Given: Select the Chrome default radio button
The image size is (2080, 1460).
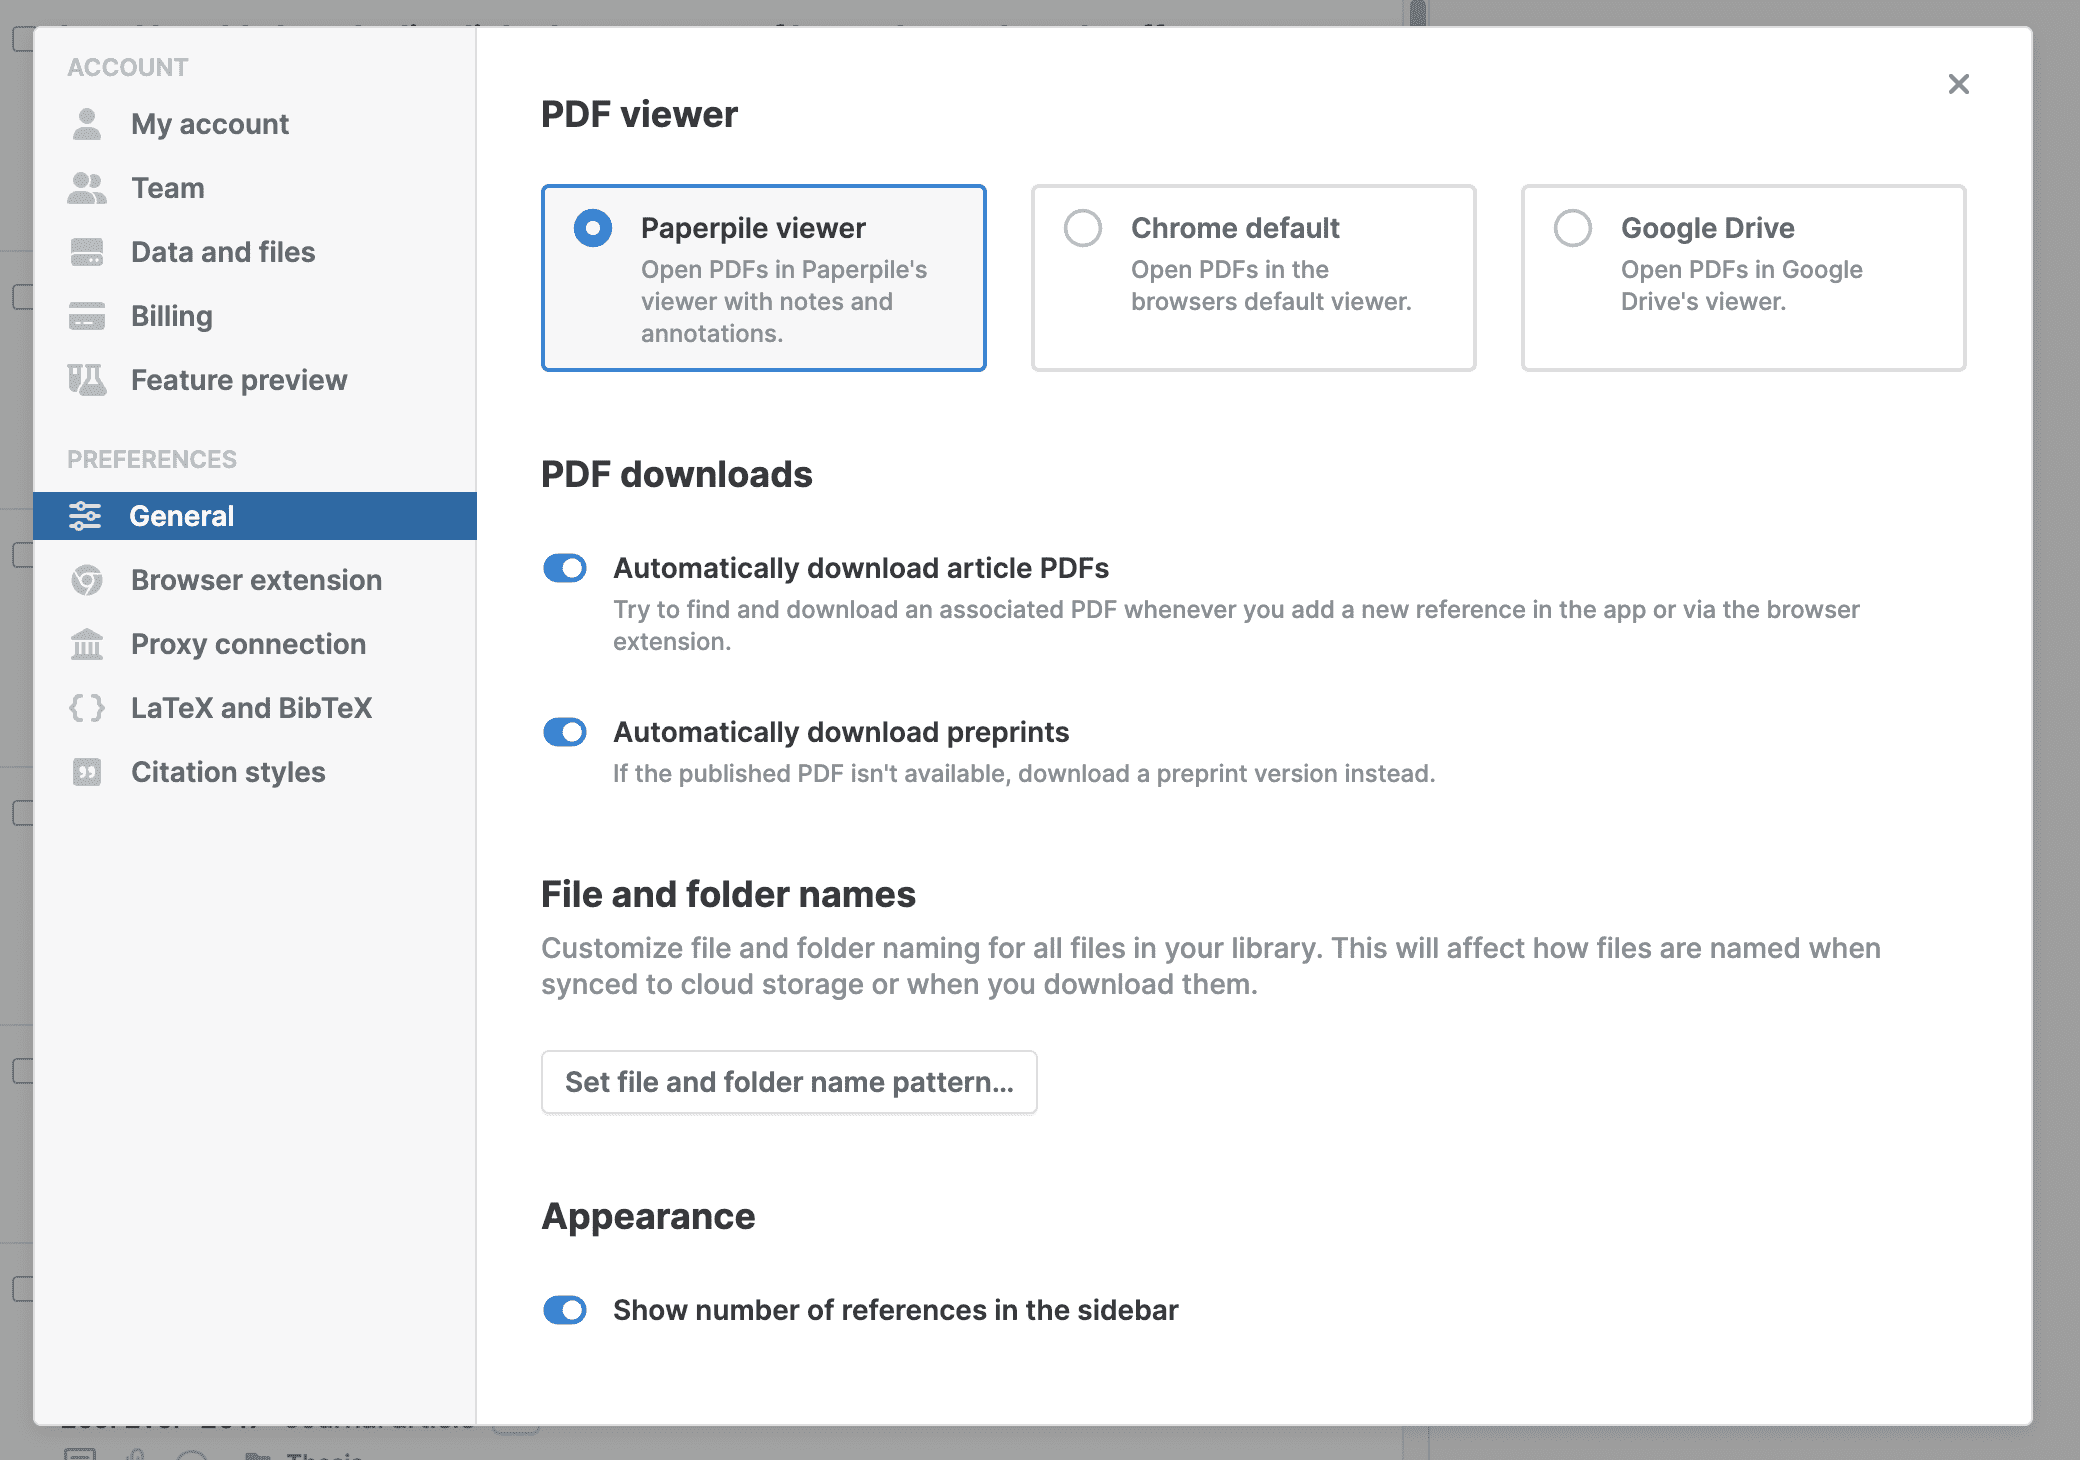Looking at the screenshot, I should tap(1083, 228).
